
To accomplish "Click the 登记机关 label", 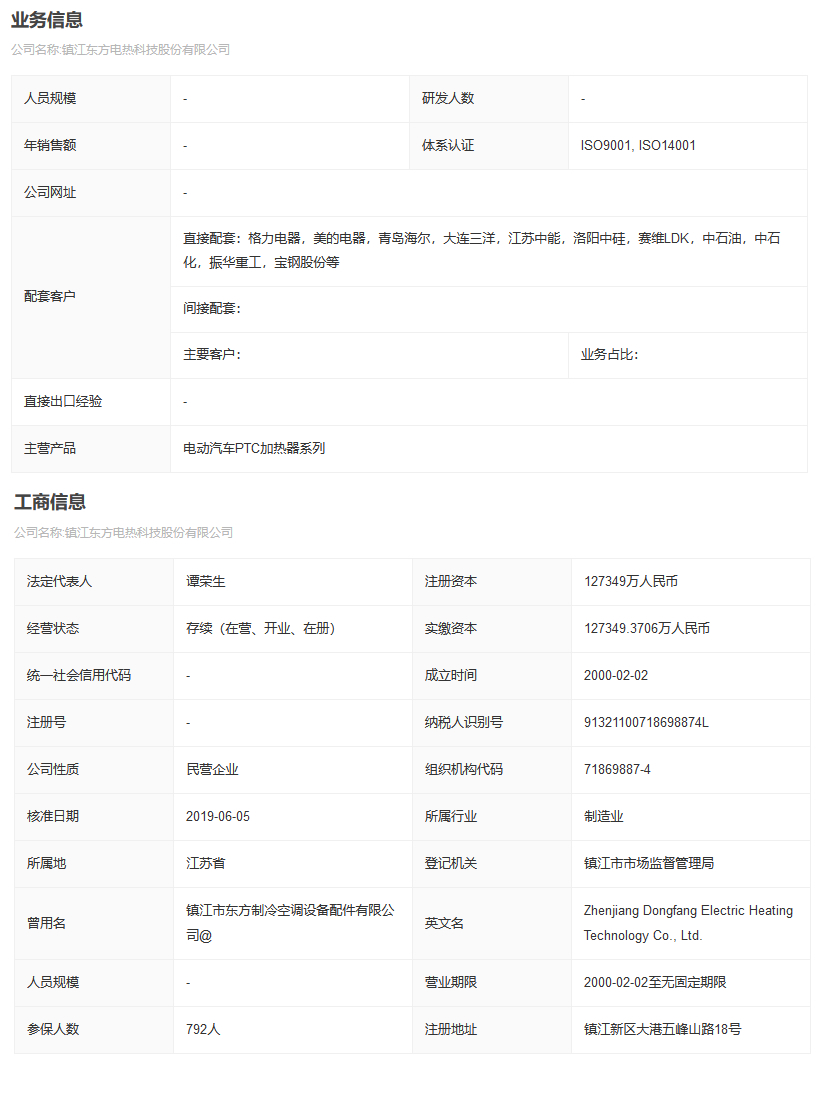I will [x=451, y=864].
